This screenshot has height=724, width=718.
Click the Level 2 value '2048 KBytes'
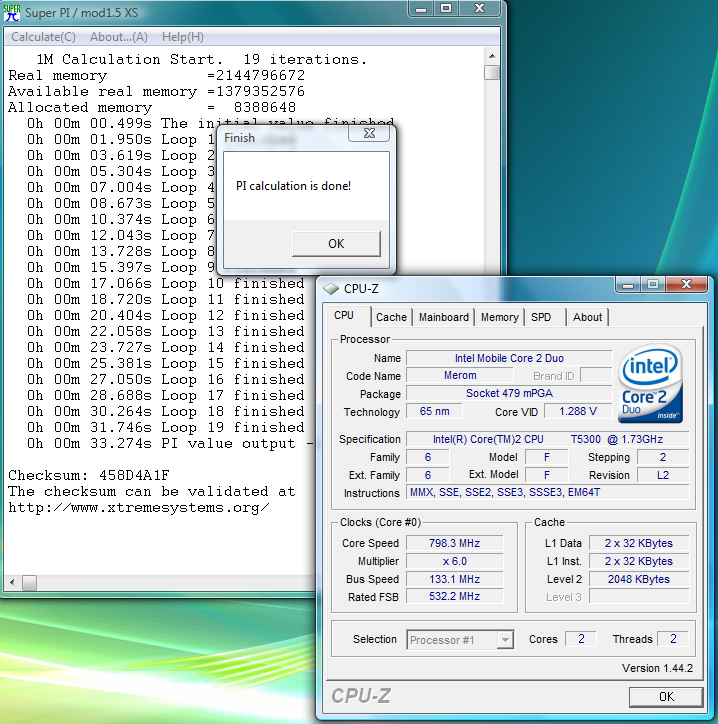click(x=639, y=579)
